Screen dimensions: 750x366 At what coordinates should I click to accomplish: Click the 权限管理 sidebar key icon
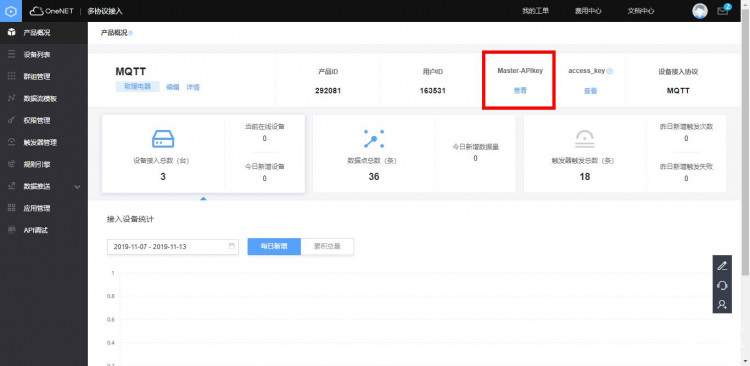coord(11,121)
